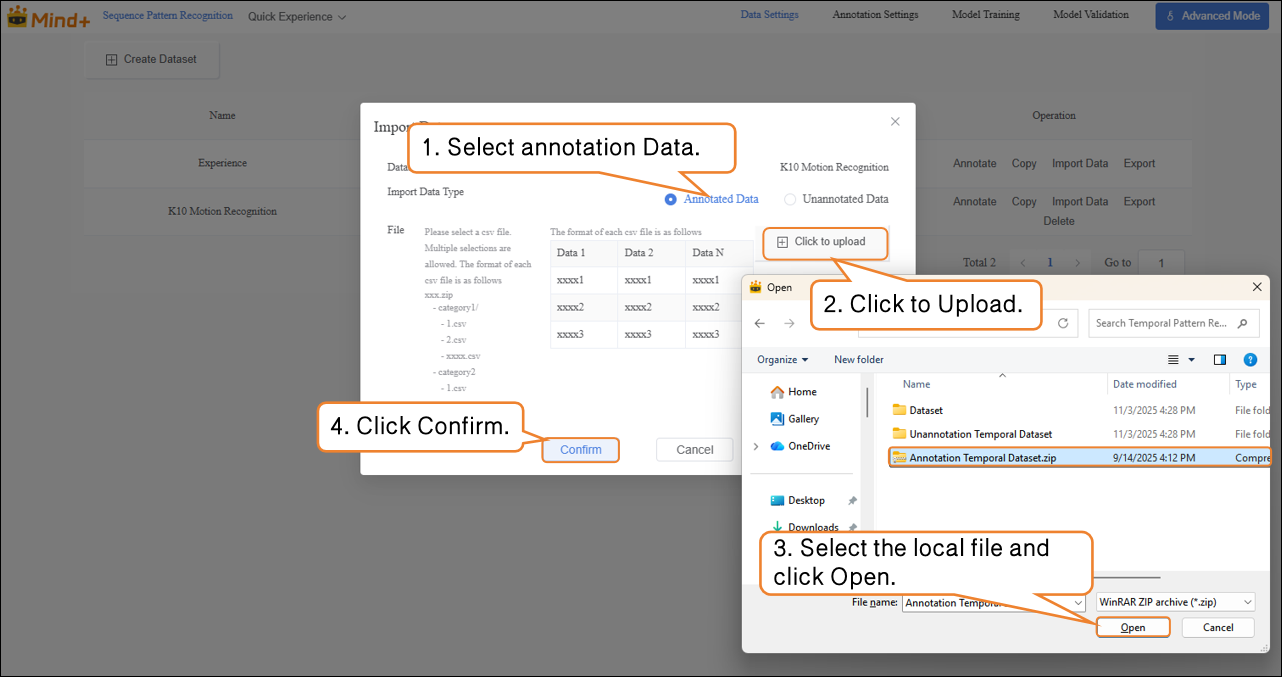Click the blue help question mark icon
Viewport: 1282px width, 677px height.
click(1249, 360)
